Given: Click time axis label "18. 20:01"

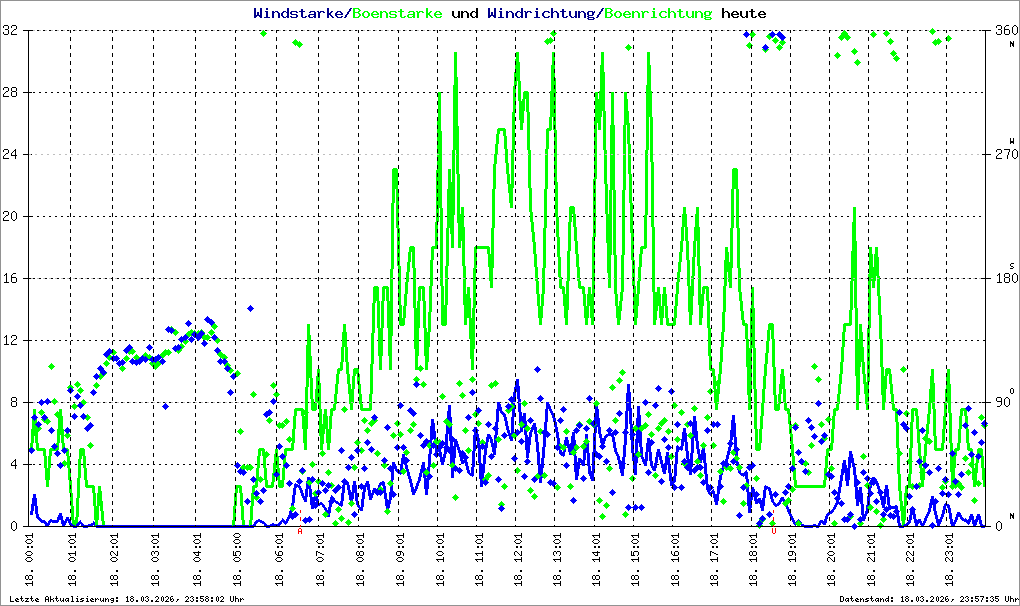Looking at the screenshot, I should pyautogui.click(x=831, y=559).
